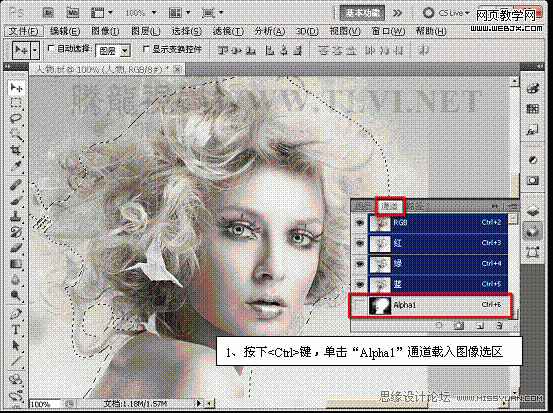Select the Type tool

16,329
